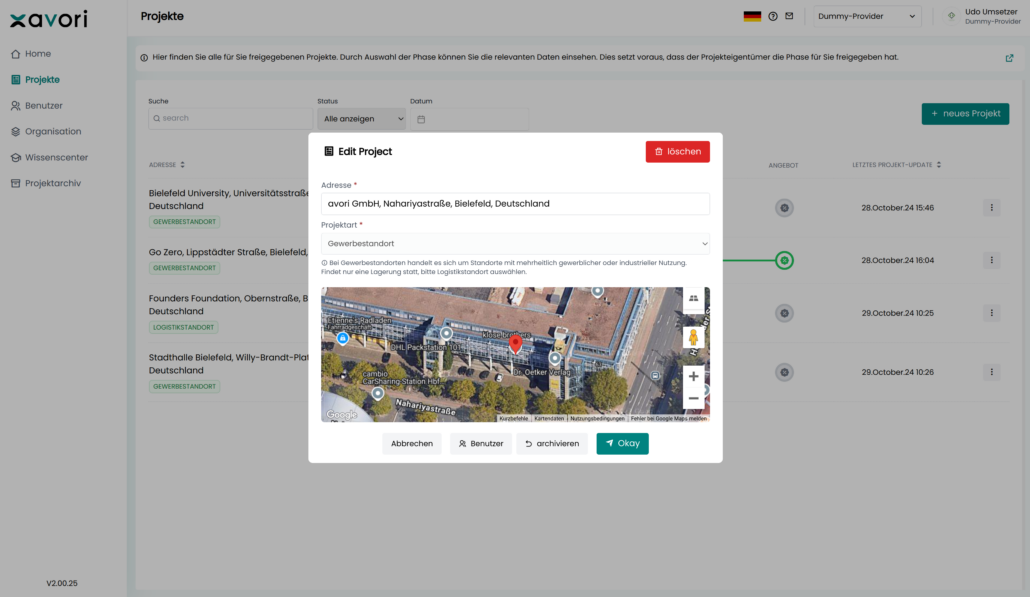Open Projekte in sidebar
Image resolution: width=1030 pixels, height=597 pixels.
point(35,79)
